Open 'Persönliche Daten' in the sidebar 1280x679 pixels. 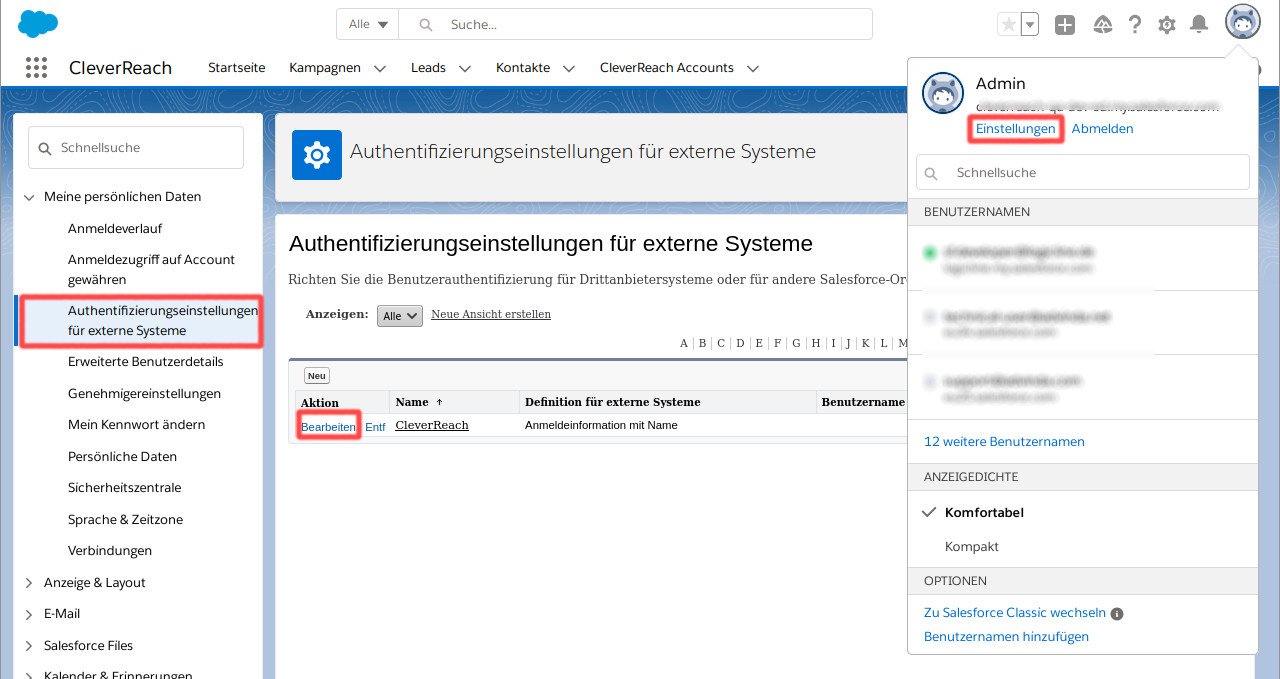click(122, 457)
